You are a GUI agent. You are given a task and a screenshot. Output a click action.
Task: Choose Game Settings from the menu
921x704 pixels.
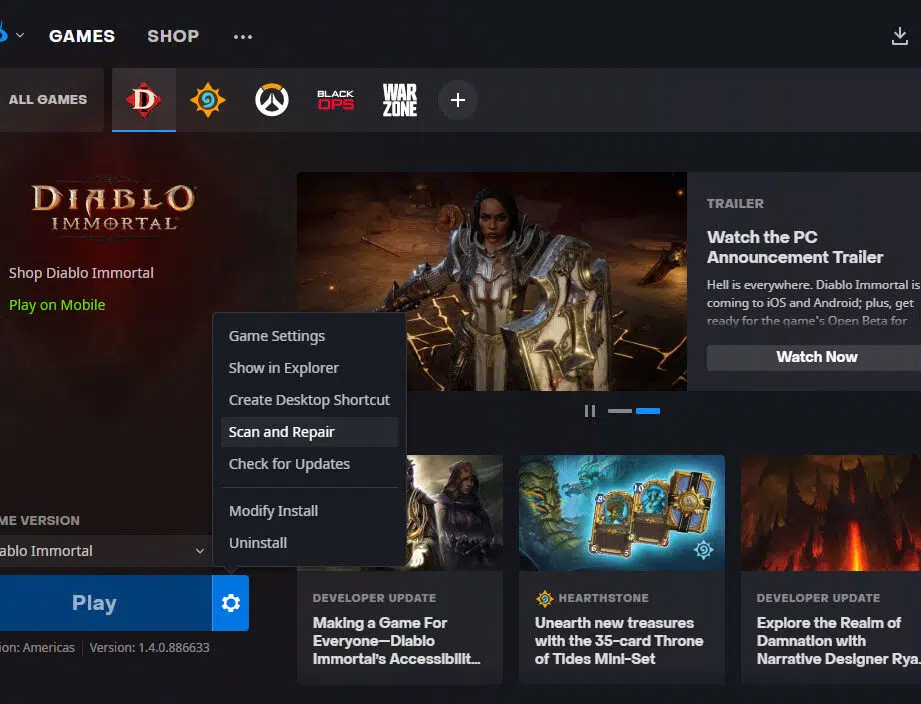click(x=310, y=336)
